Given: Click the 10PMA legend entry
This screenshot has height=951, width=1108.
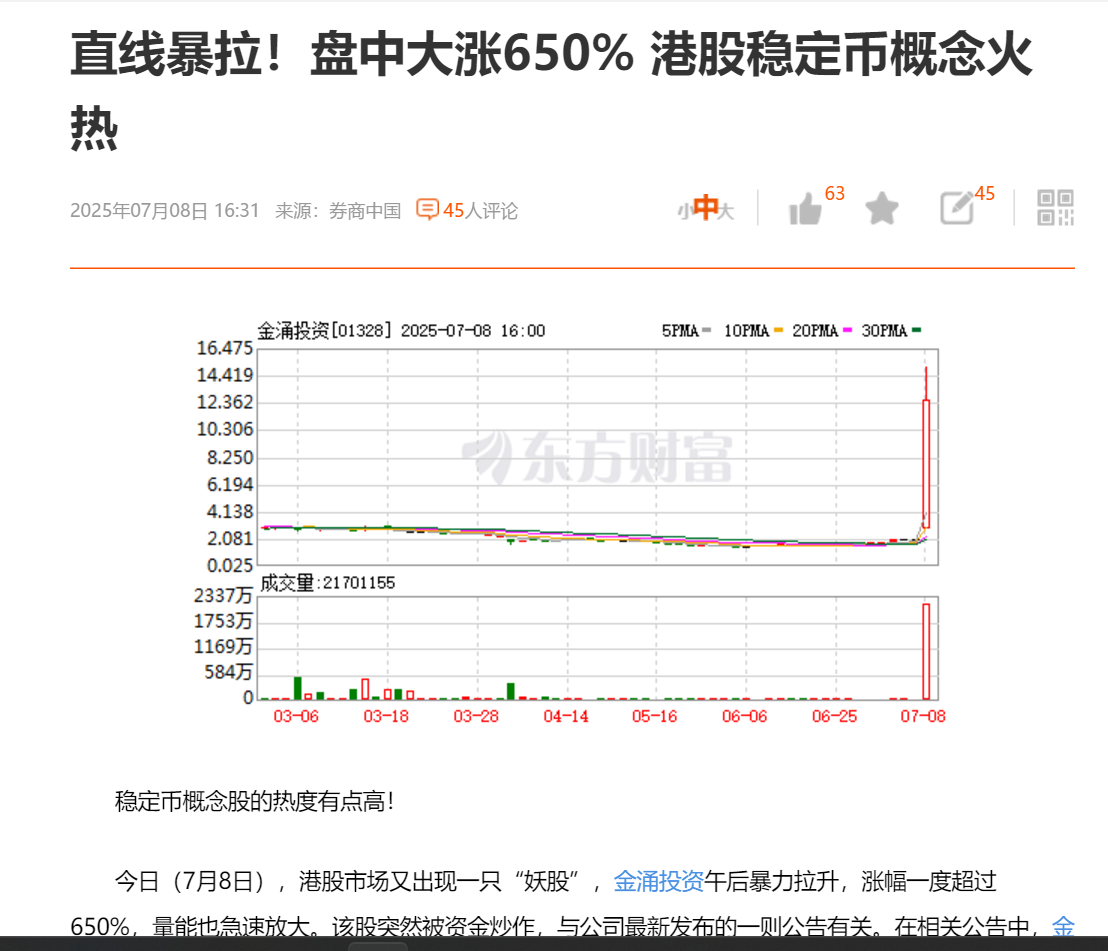Looking at the screenshot, I should 753,331.
